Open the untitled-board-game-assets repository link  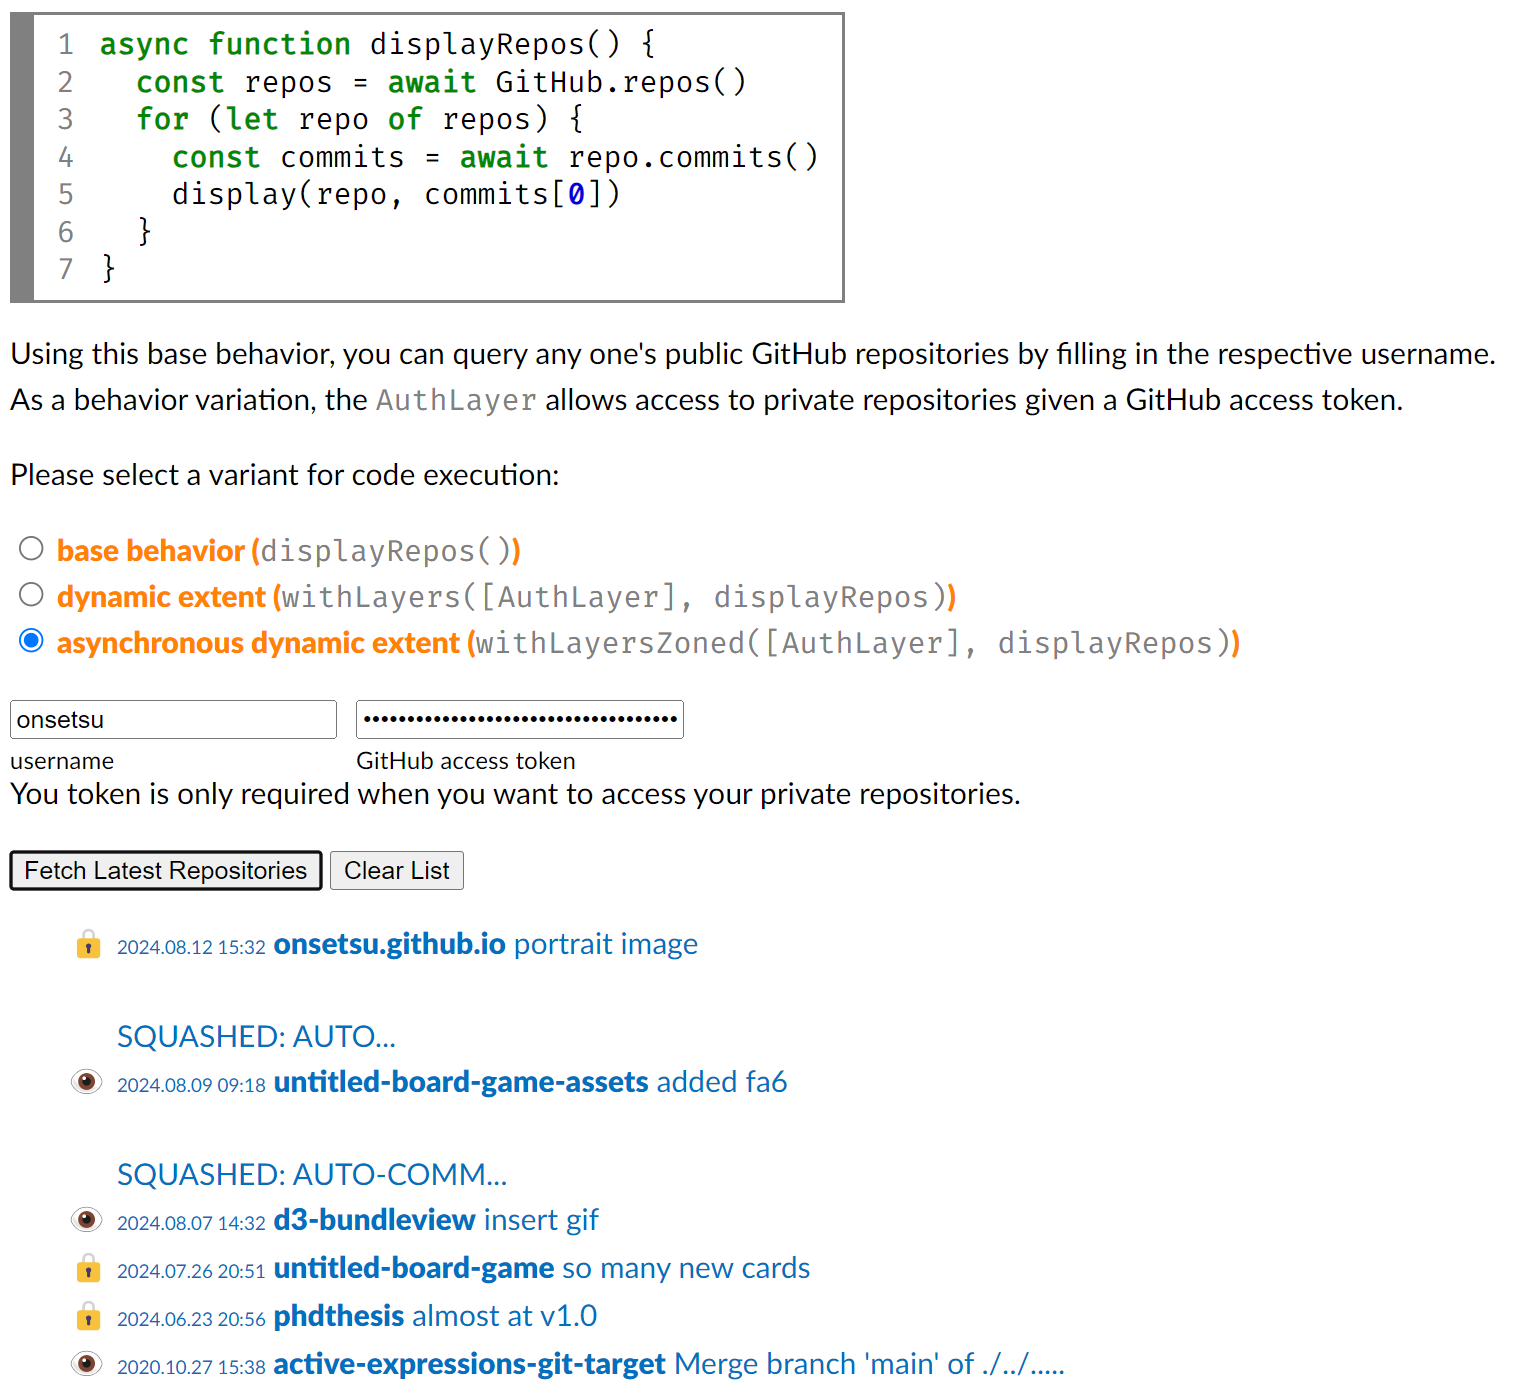(460, 1082)
